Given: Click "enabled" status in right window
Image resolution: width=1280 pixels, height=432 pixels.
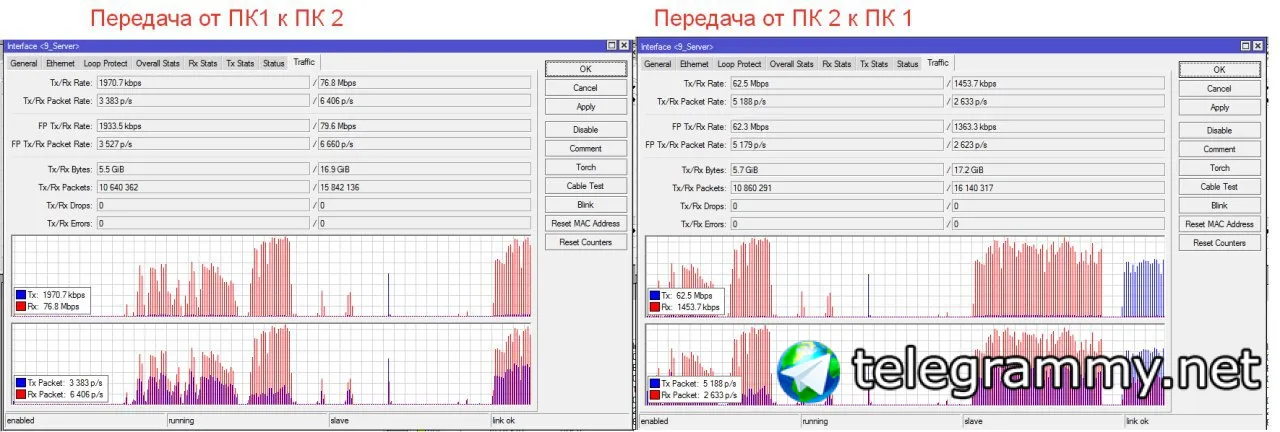Looking at the screenshot, I should tap(655, 422).
